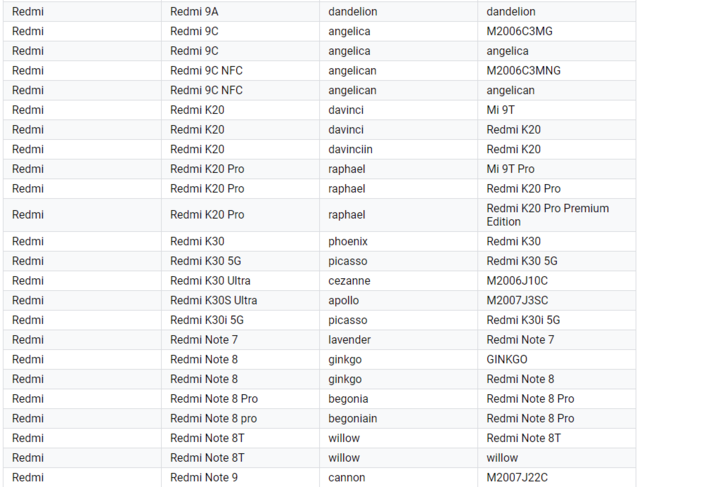Select the "M2006J10C" cell
The height and width of the screenshot is (487, 720).
pos(517,281)
